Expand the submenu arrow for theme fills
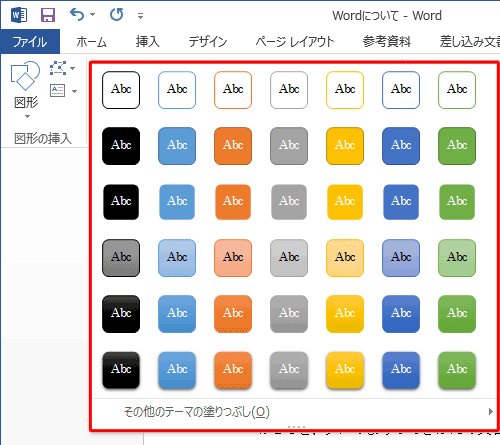 tap(490, 412)
